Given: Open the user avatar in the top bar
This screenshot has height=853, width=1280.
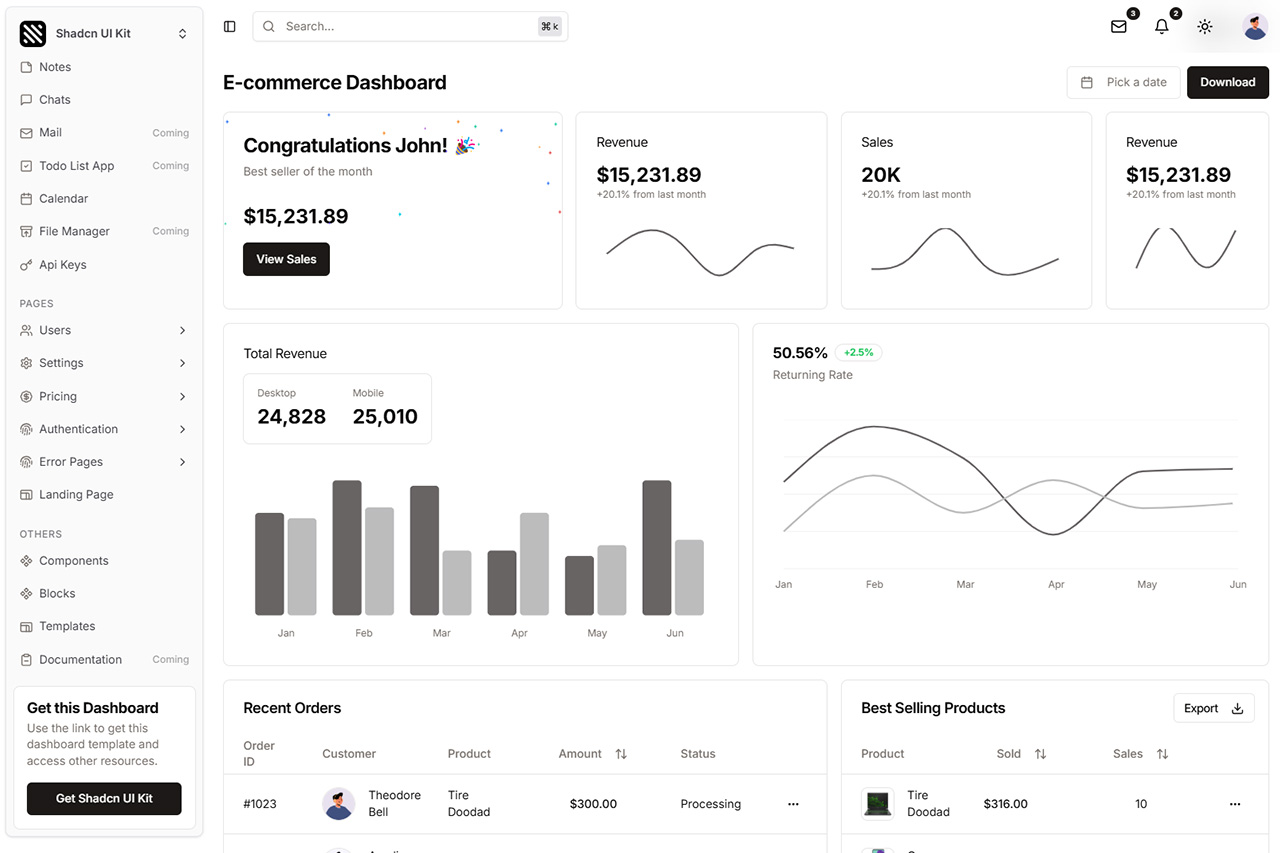Looking at the screenshot, I should 1255,27.
